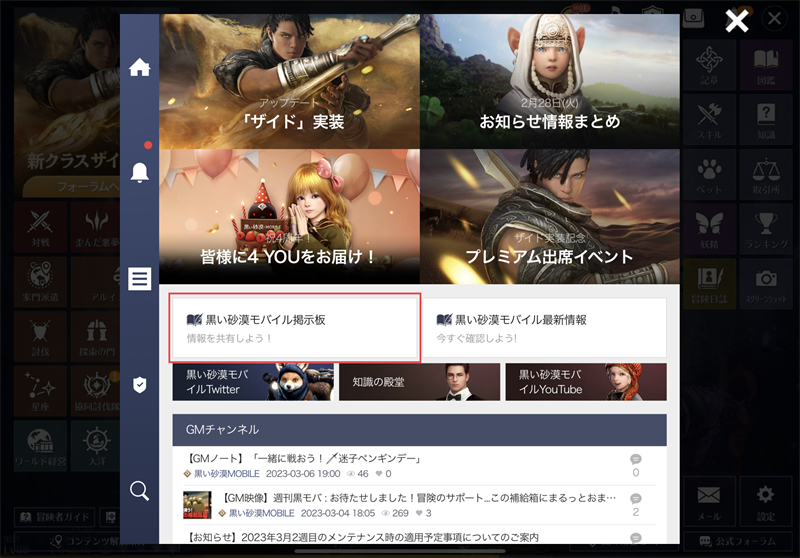Open the shield check icon in sidebar
The image size is (800, 558).
tap(139, 385)
